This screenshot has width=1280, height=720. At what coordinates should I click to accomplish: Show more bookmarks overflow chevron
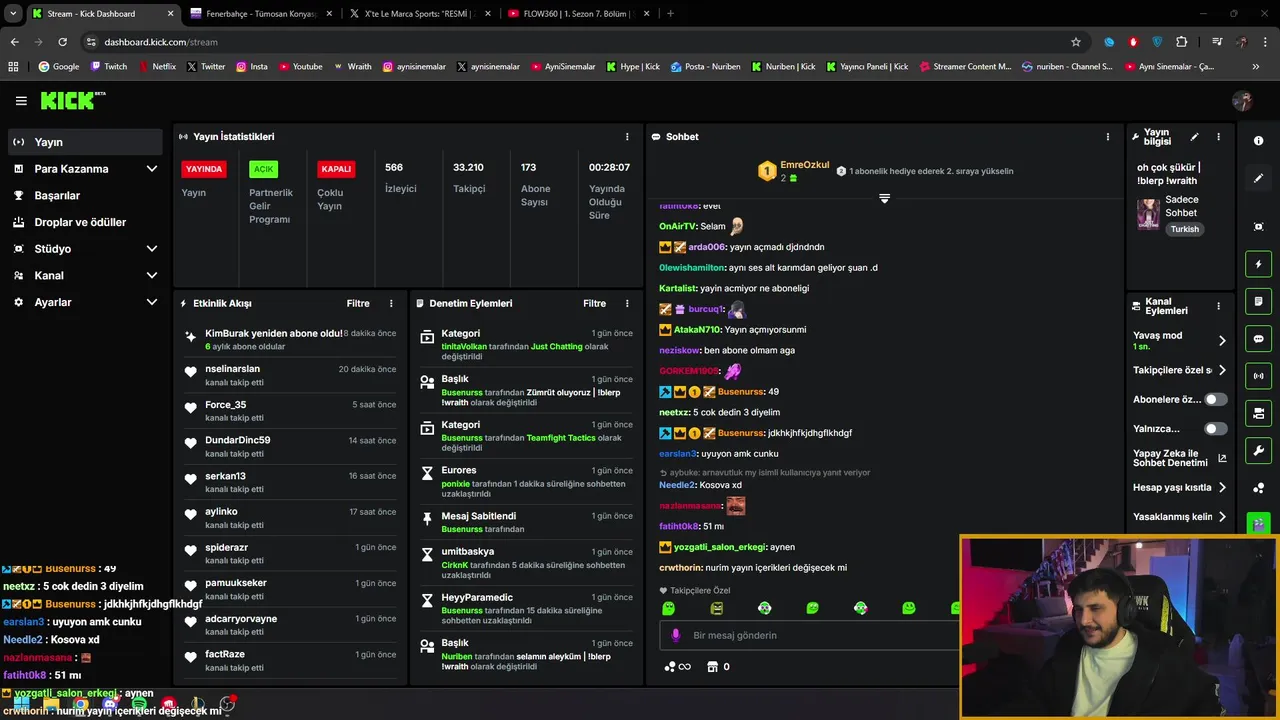coord(1255,67)
